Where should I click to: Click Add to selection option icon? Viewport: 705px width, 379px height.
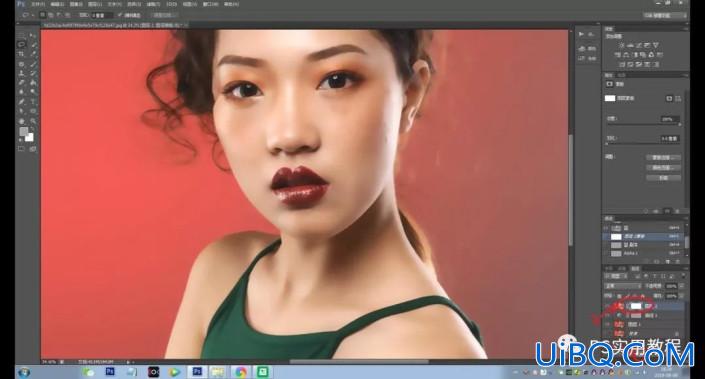[x=51, y=15]
